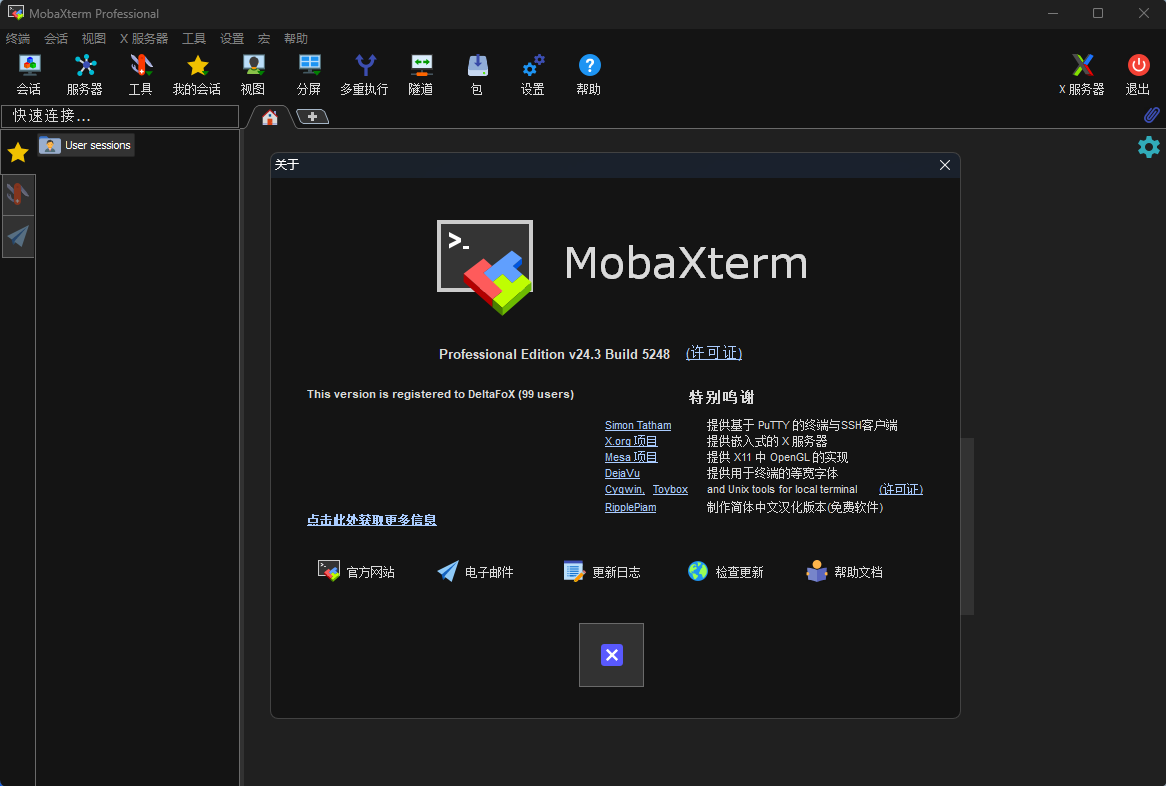Select User sessions tree item
This screenshot has width=1166, height=786.
[86, 145]
